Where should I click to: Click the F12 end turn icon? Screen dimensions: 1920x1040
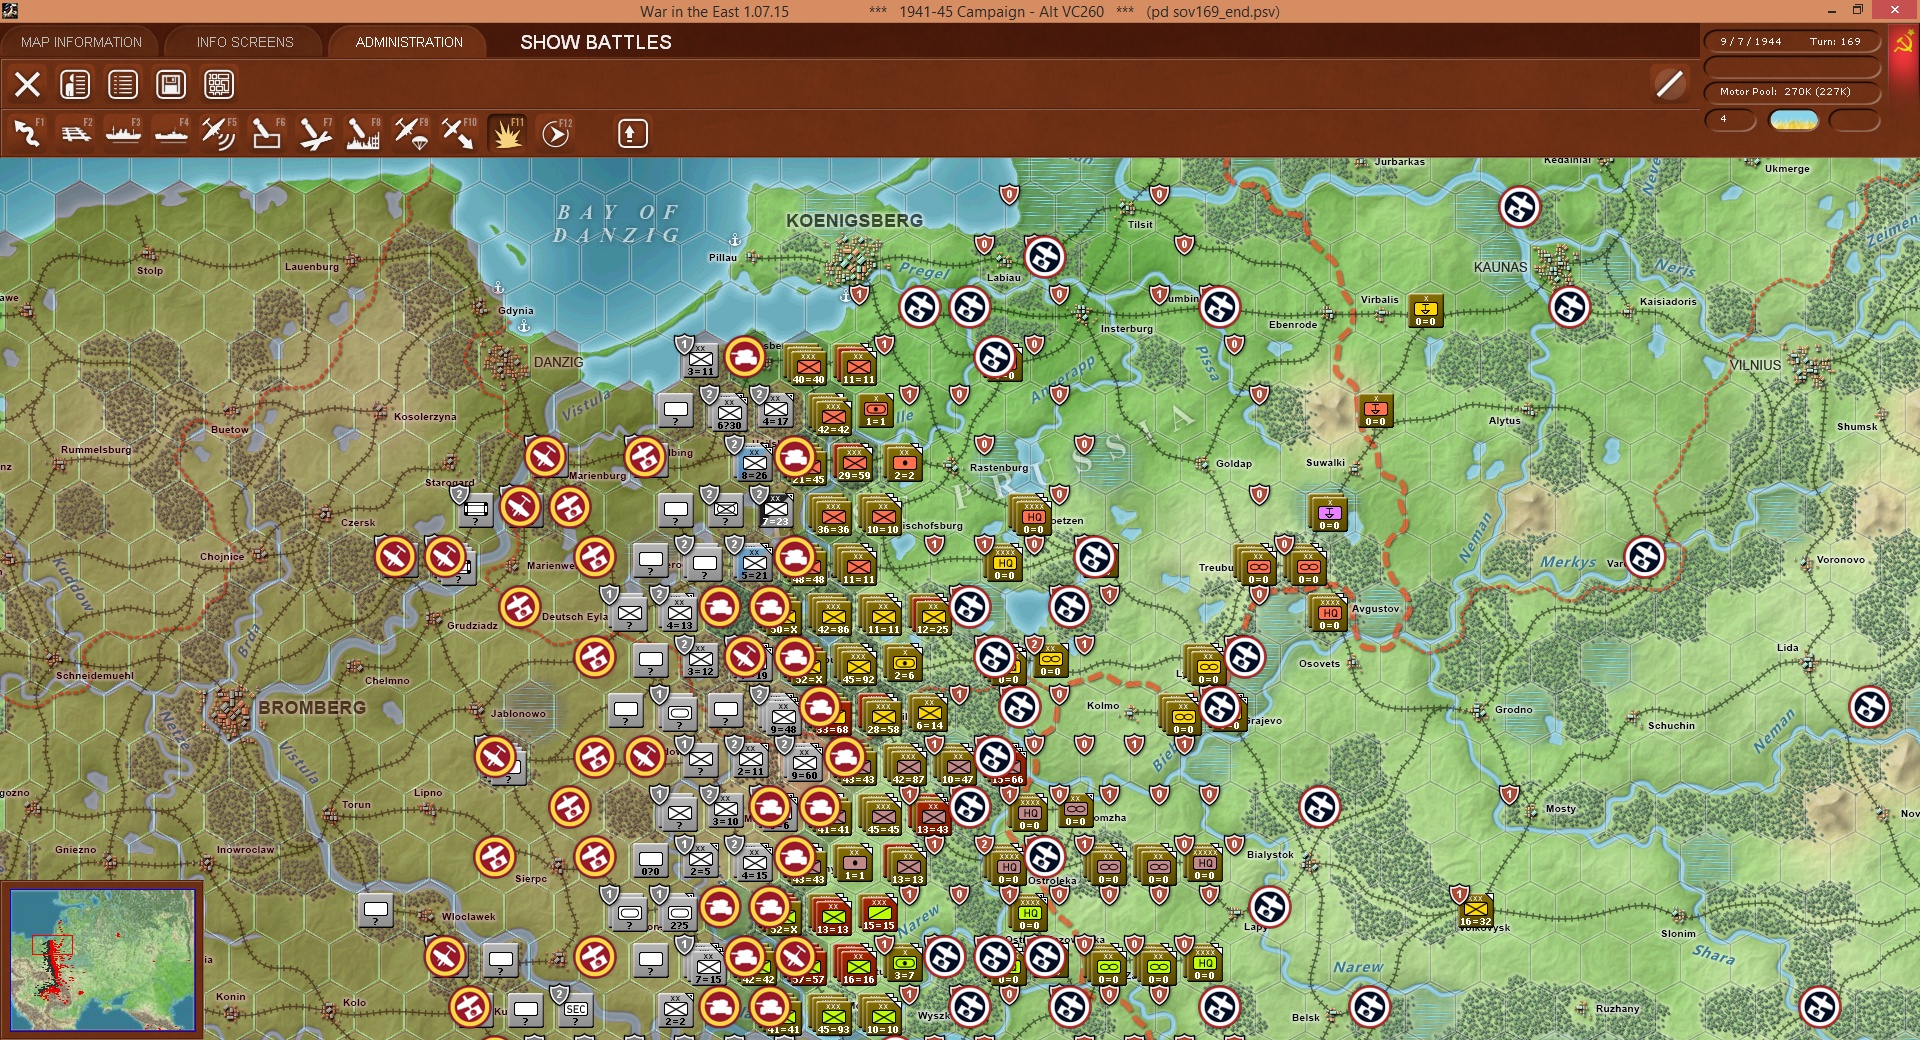tap(556, 133)
